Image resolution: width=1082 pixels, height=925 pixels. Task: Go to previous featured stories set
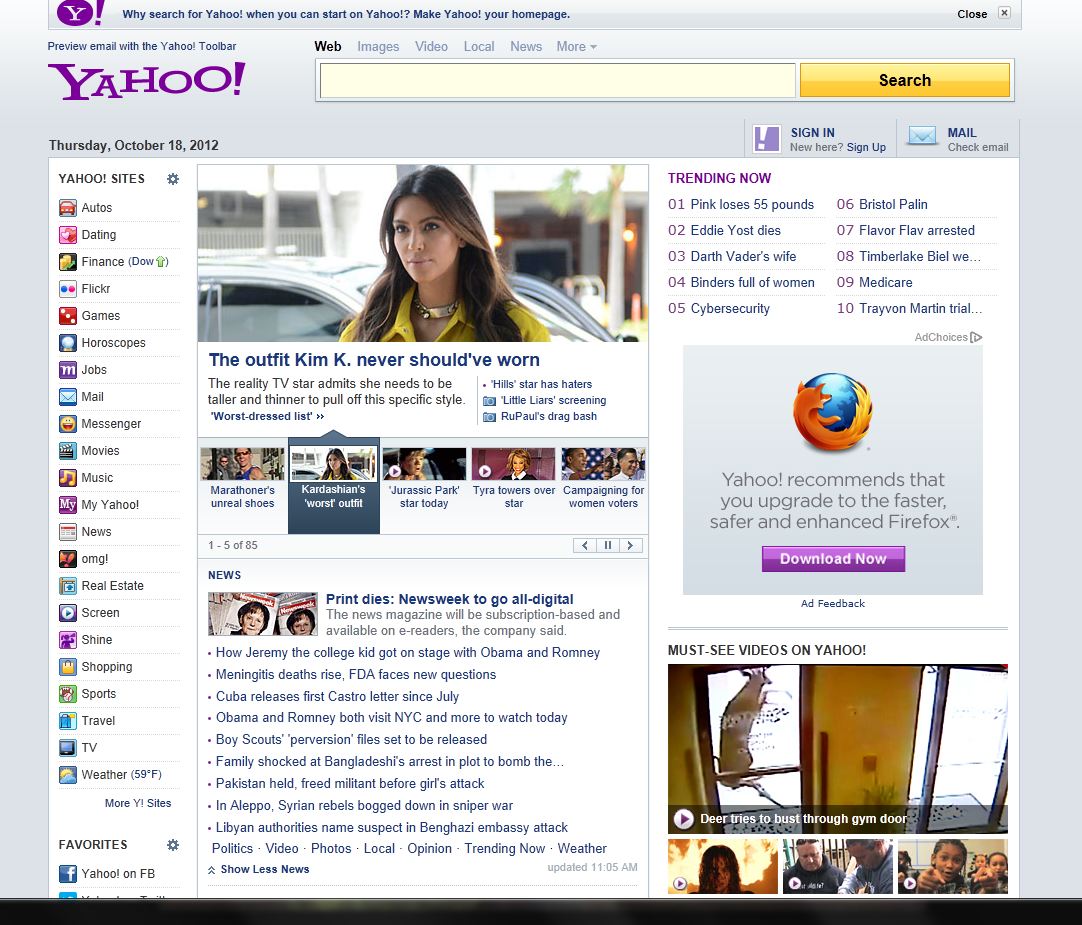tap(584, 545)
